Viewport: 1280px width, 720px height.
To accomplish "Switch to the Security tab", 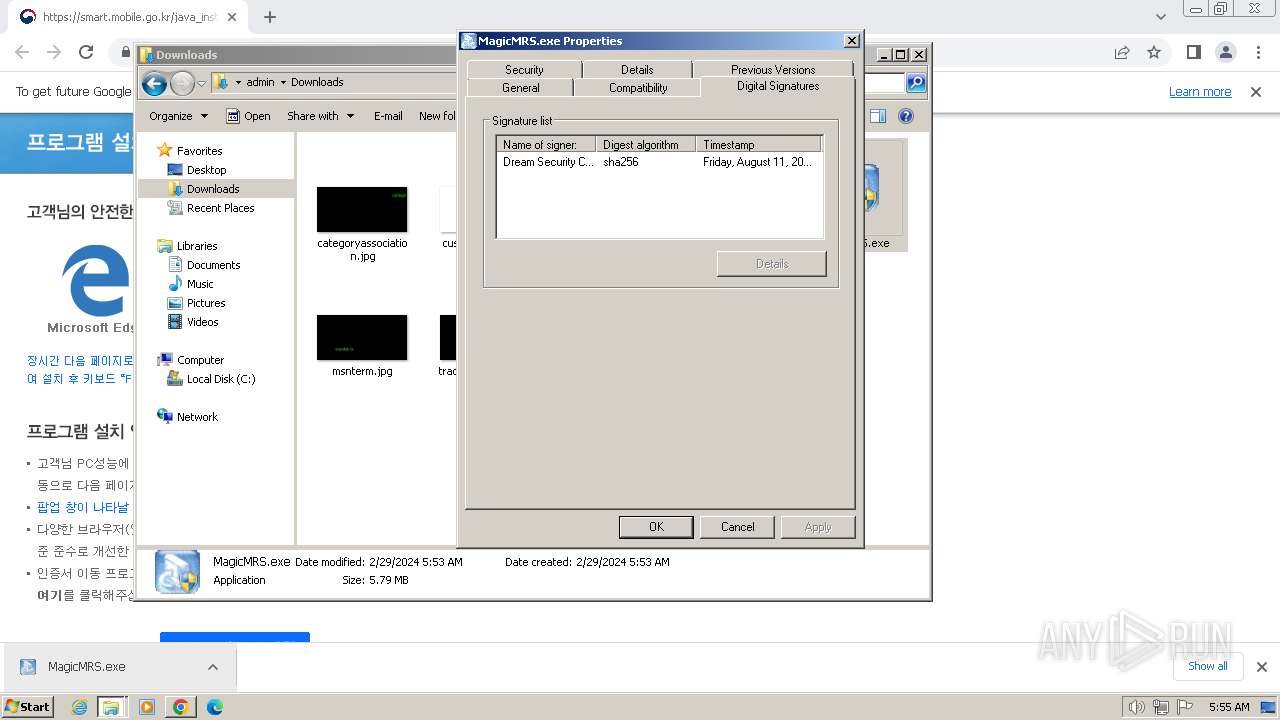I will click(524, 69).
